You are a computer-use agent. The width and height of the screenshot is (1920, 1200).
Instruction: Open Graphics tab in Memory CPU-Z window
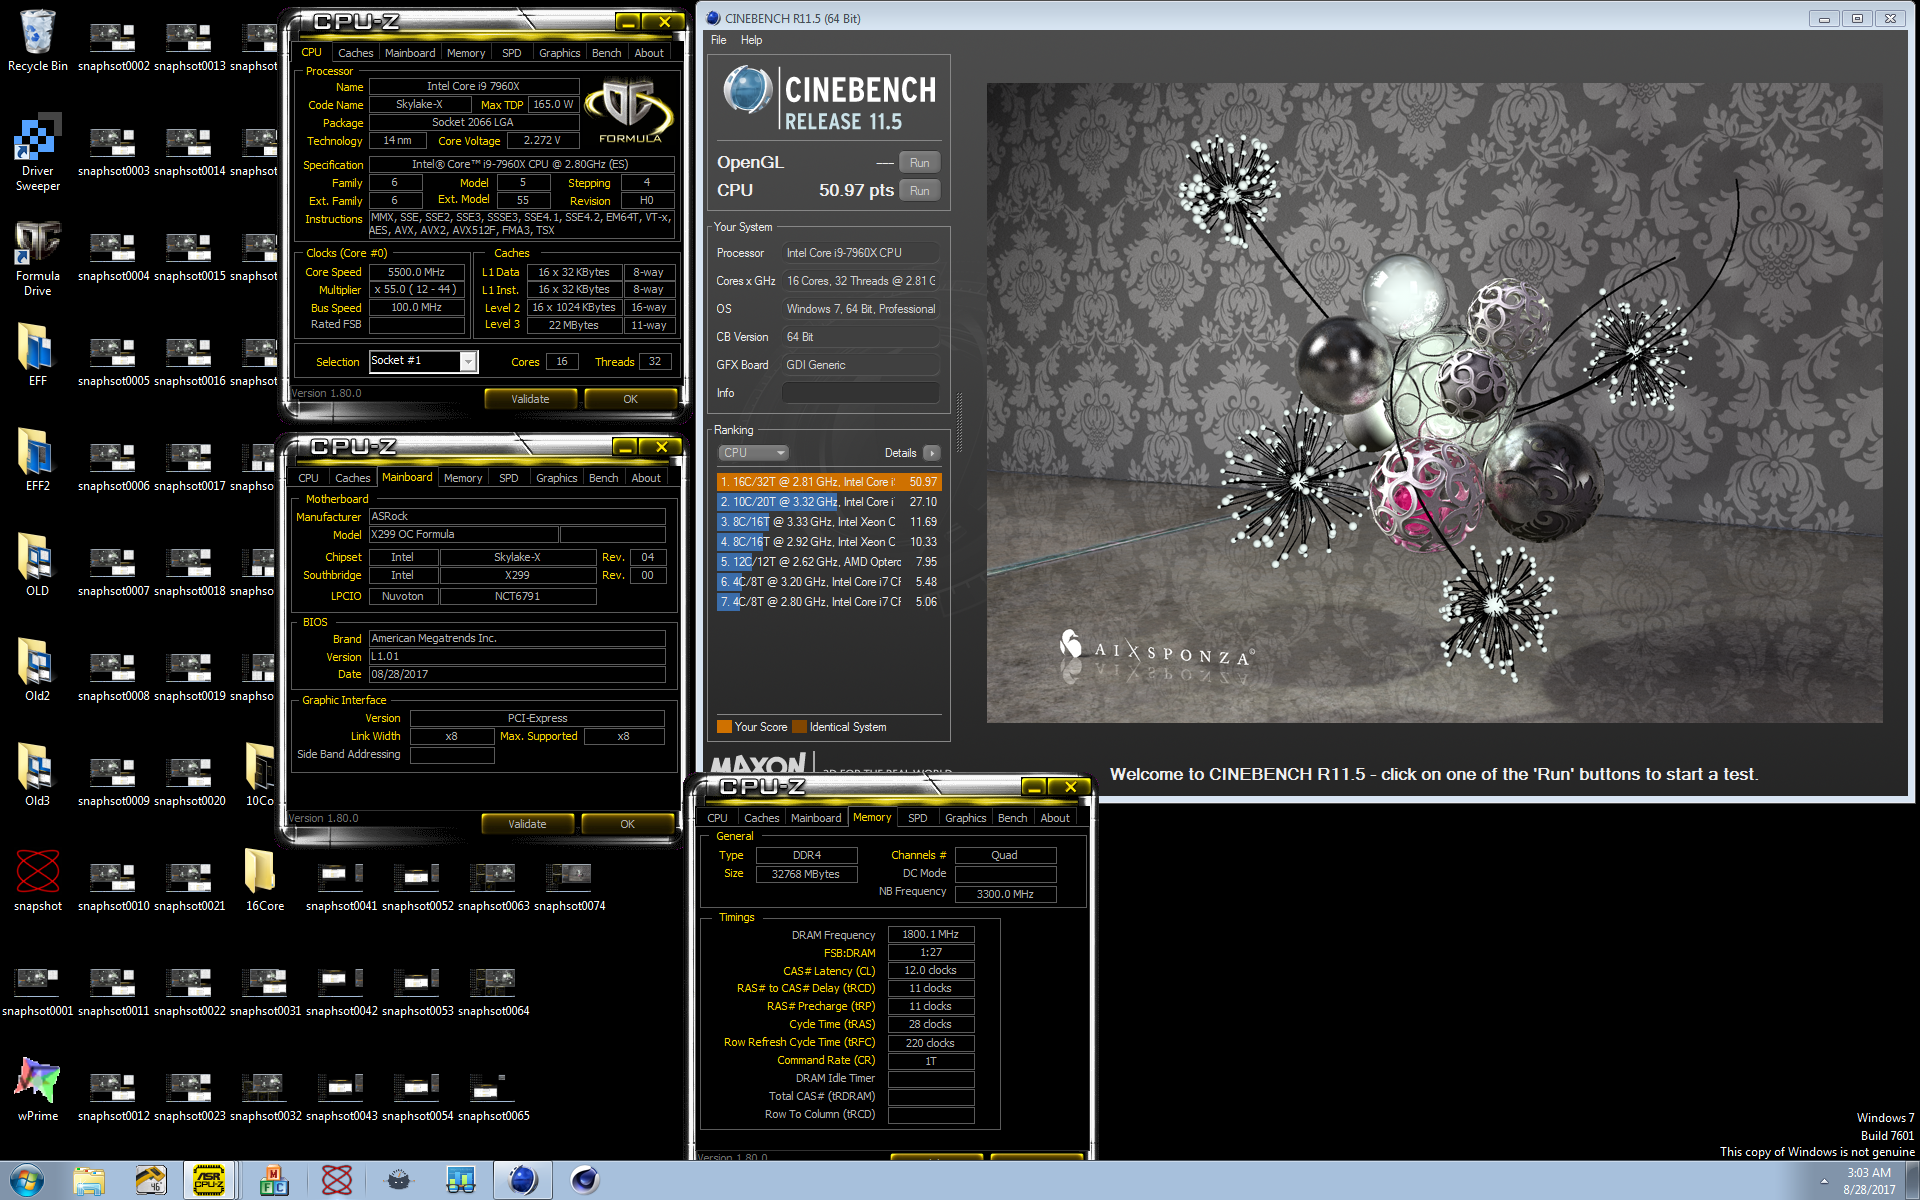965,818
